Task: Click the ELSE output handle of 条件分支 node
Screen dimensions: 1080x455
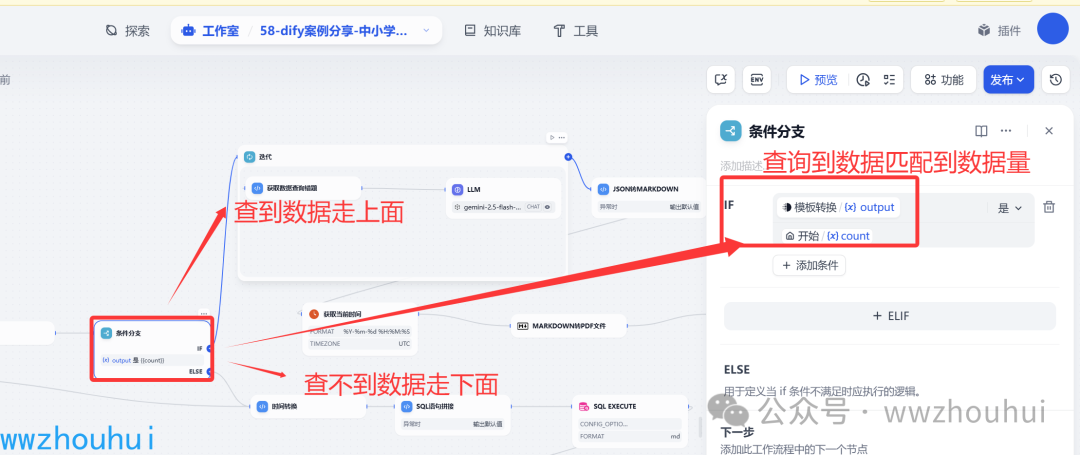Action: click(209, 372)
